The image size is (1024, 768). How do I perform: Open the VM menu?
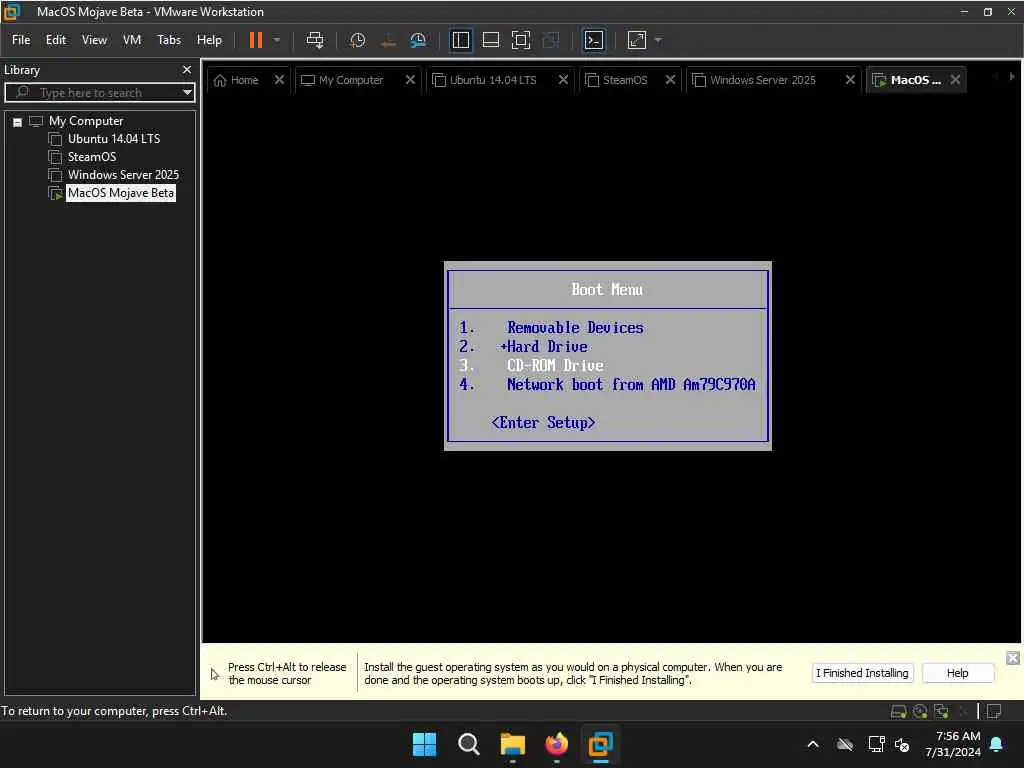click(132, 40)
